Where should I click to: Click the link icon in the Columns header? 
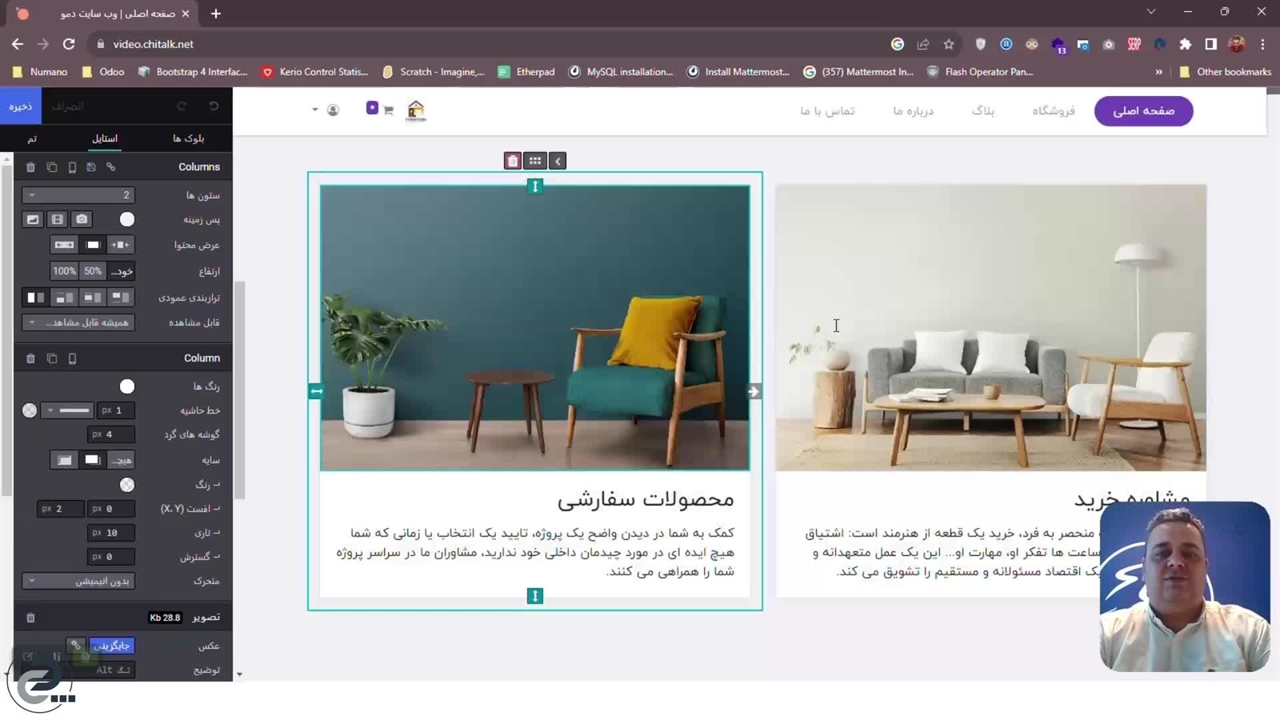coord(111,167)
